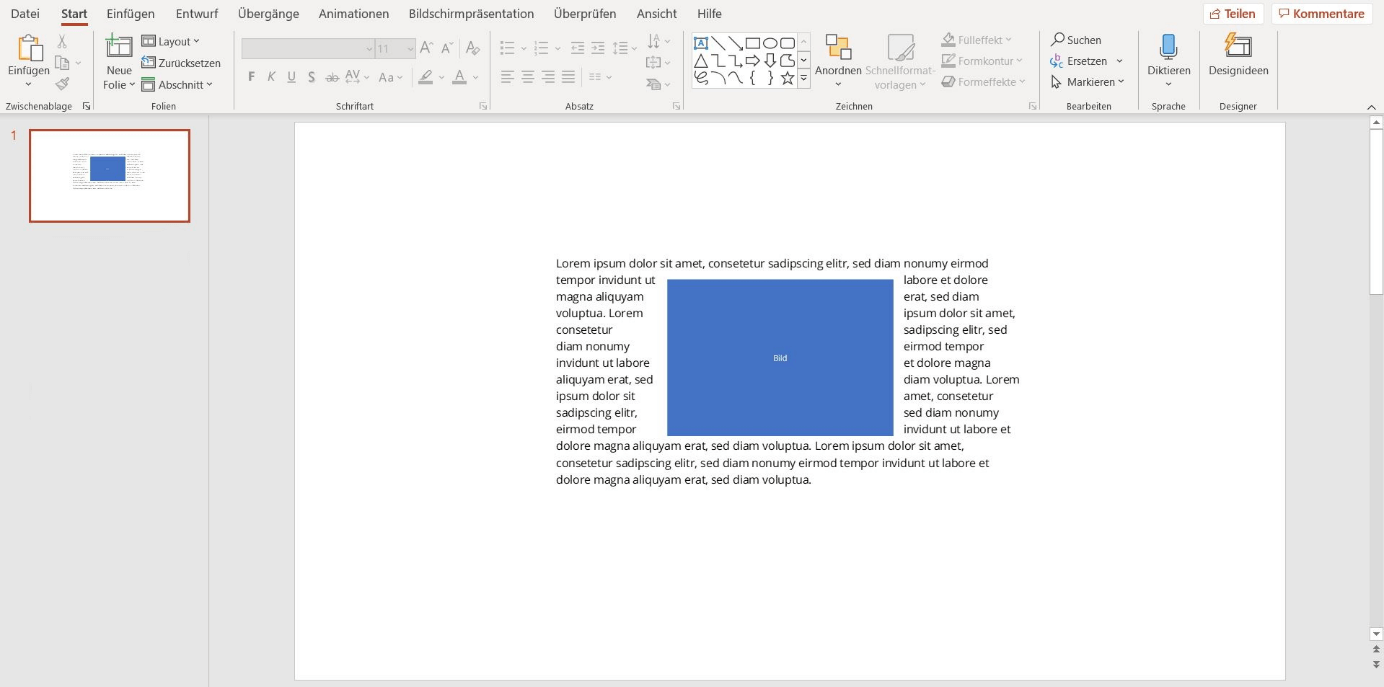Toggle underline with the U button

[x=291, y=77]
